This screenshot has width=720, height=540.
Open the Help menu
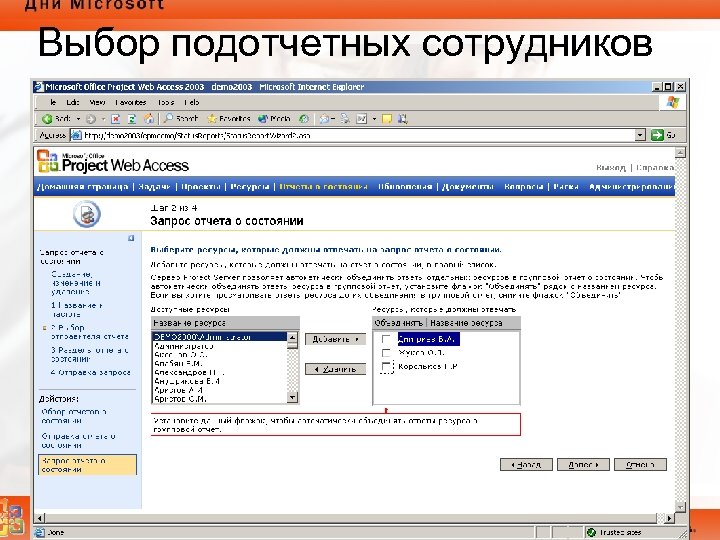pos(191,102)
